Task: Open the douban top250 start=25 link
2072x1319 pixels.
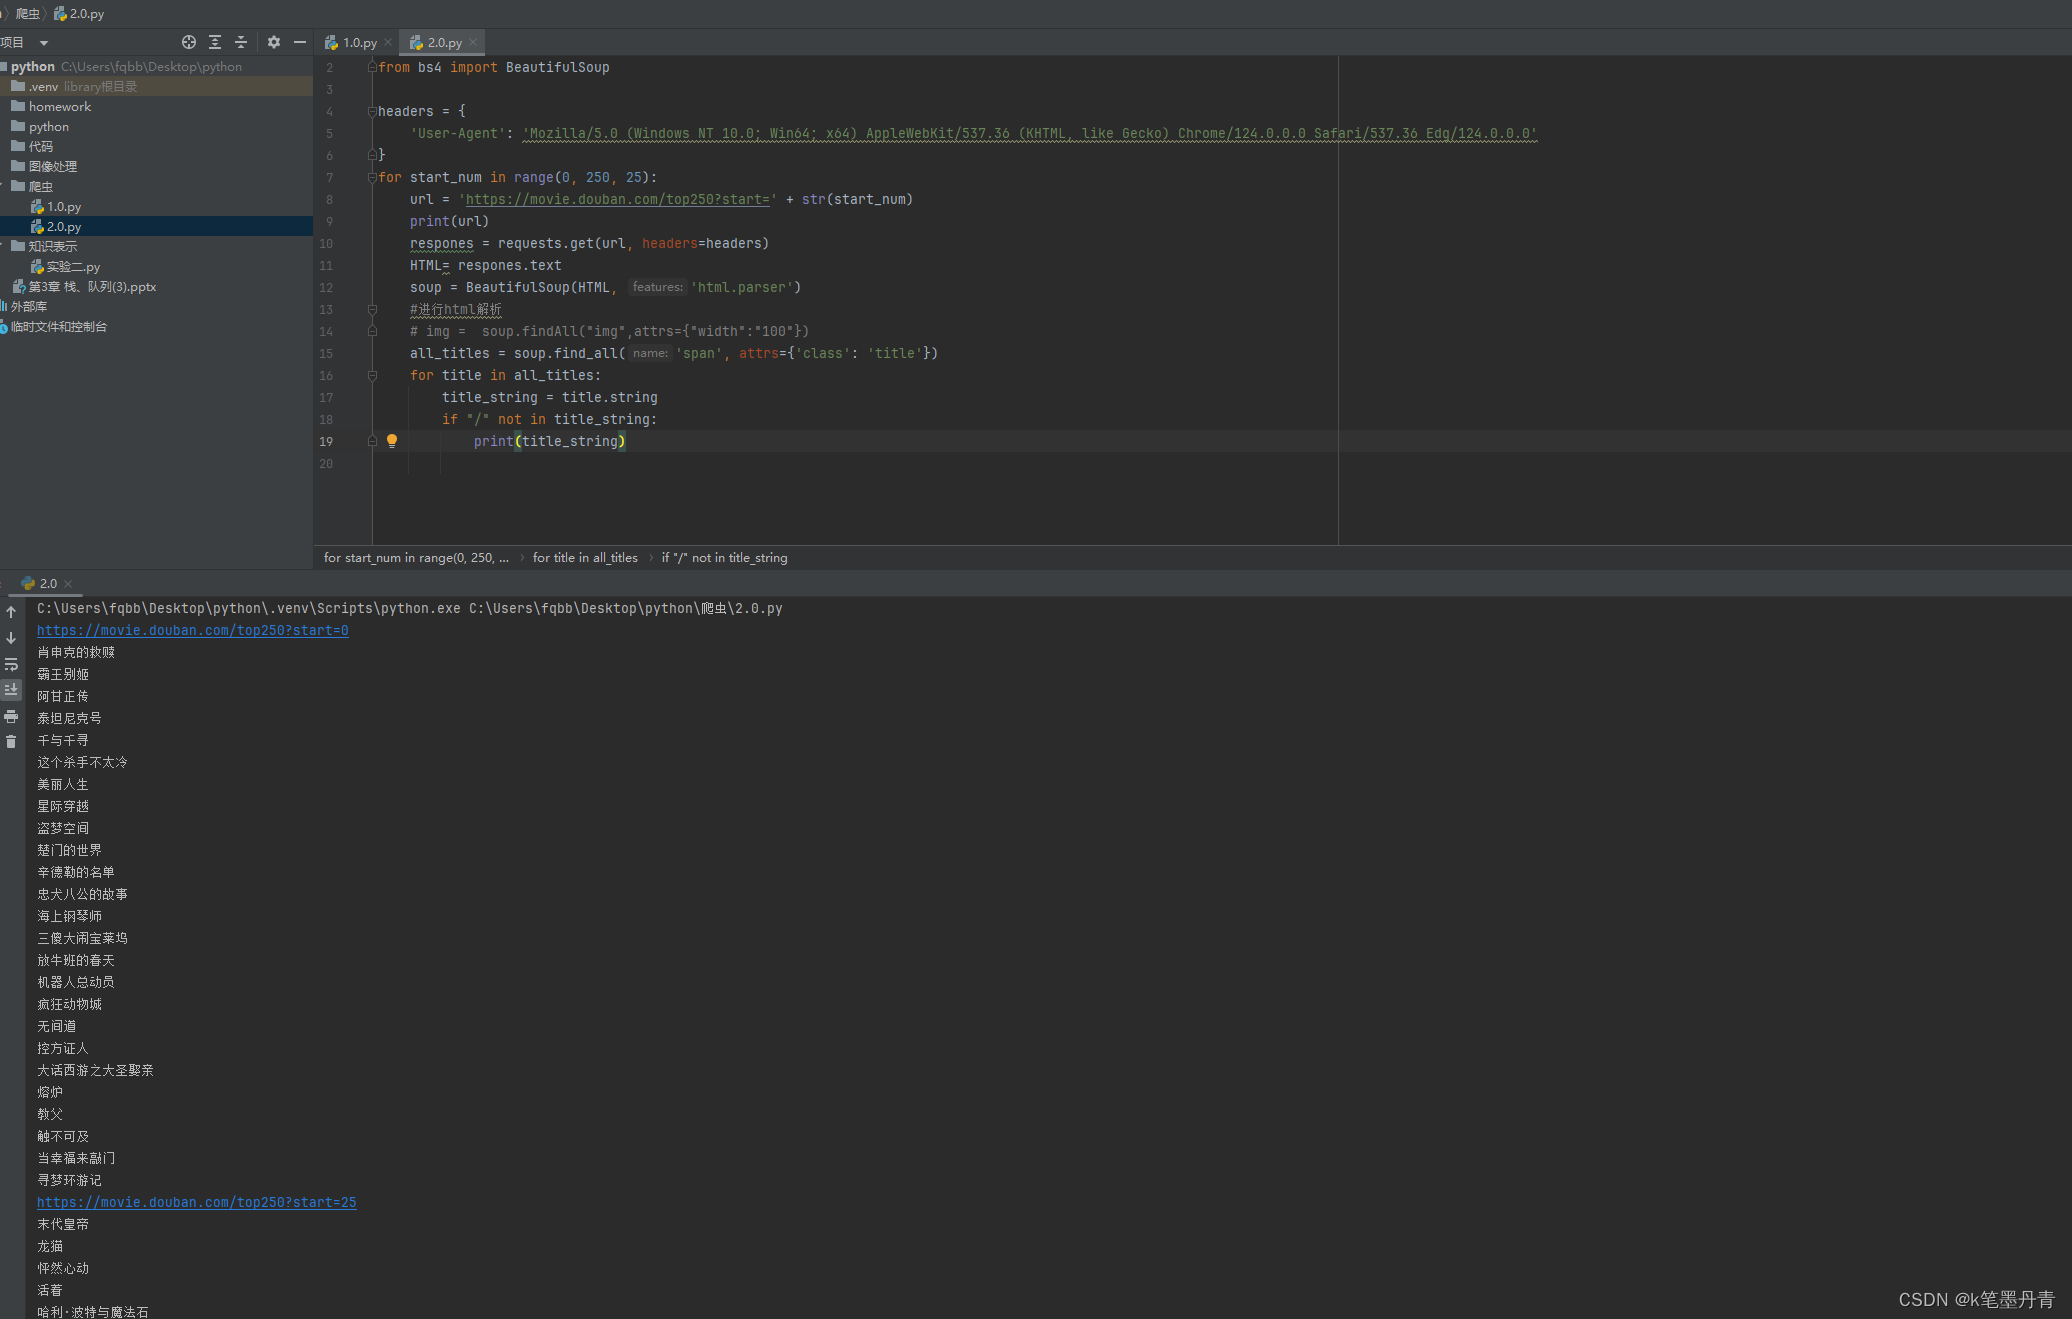Action: [197, 1203]
